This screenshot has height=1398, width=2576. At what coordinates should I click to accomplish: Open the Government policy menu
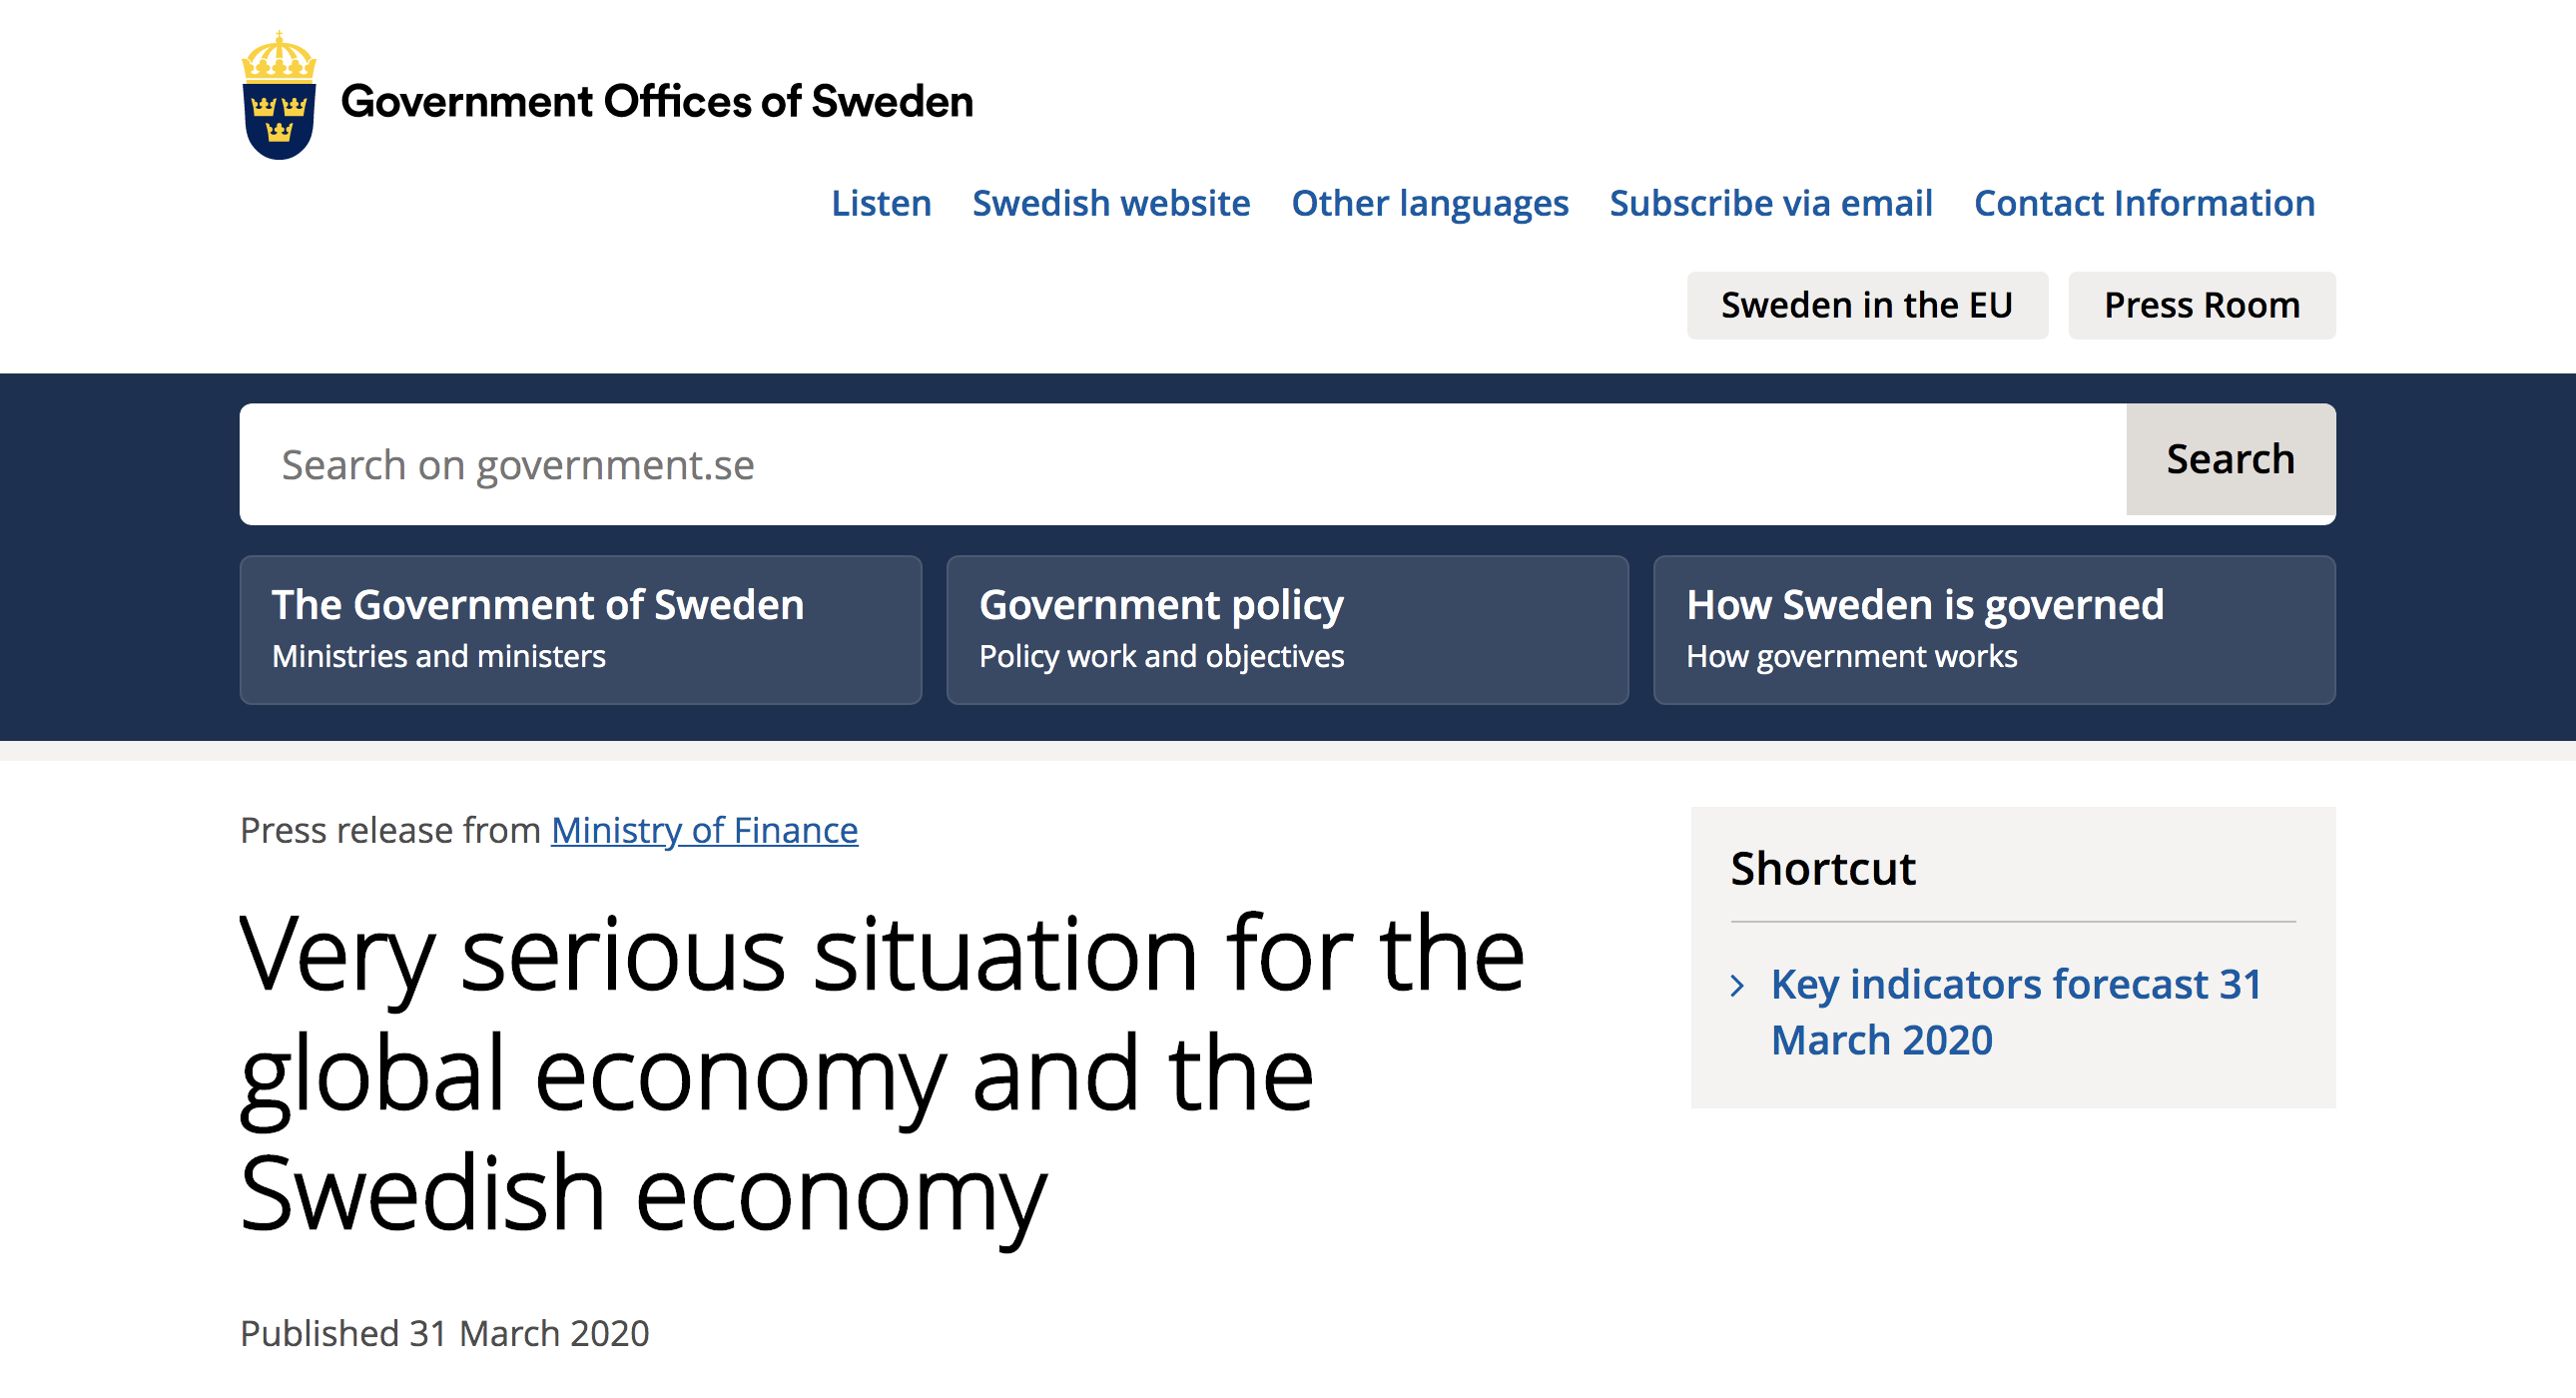1286,630
